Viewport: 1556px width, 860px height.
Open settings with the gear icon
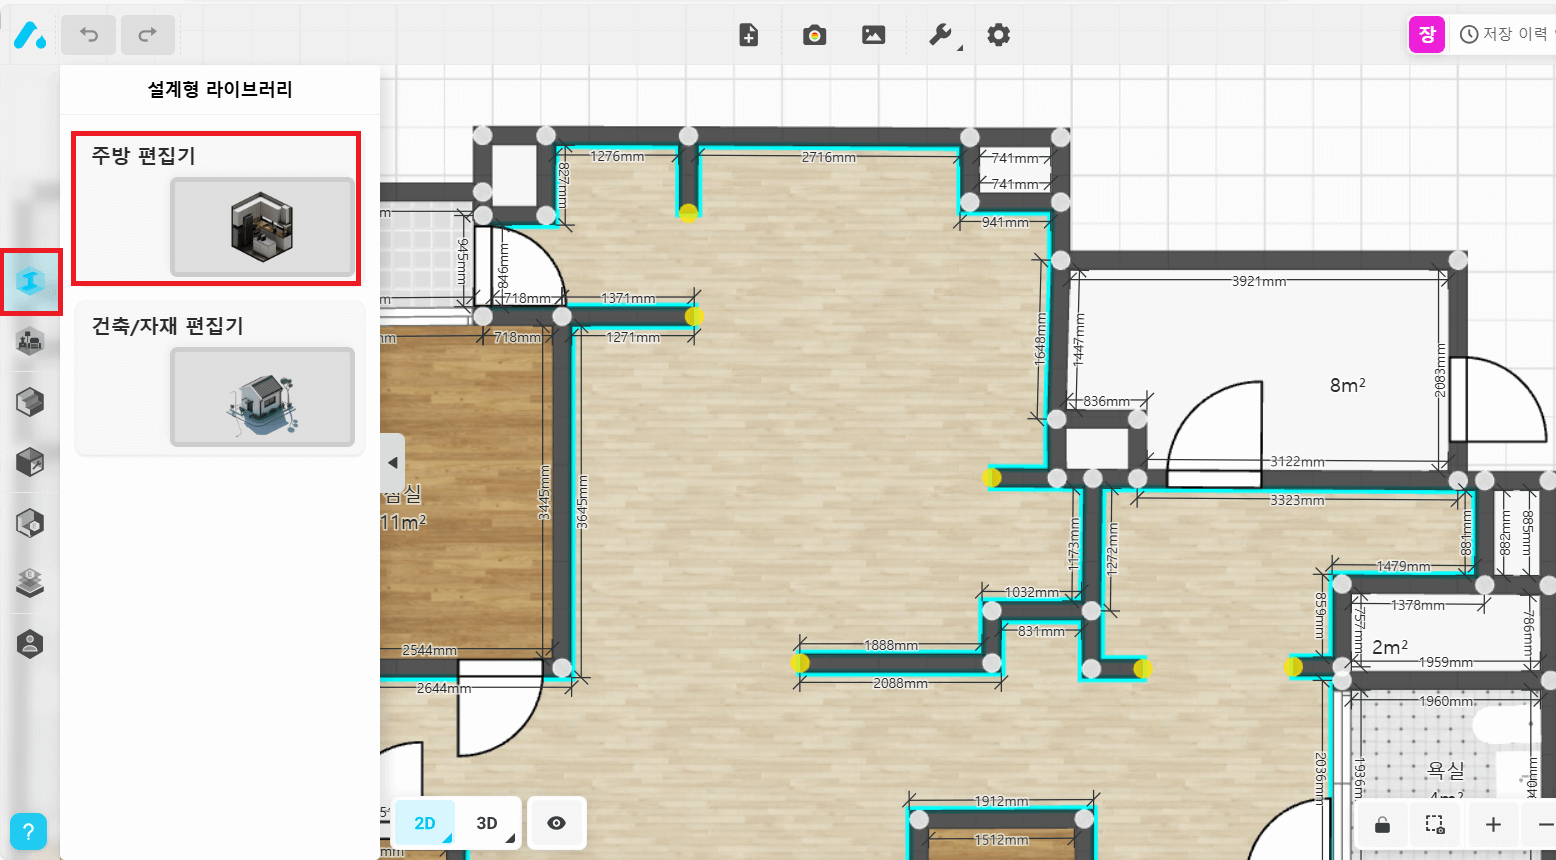[998, 35]
